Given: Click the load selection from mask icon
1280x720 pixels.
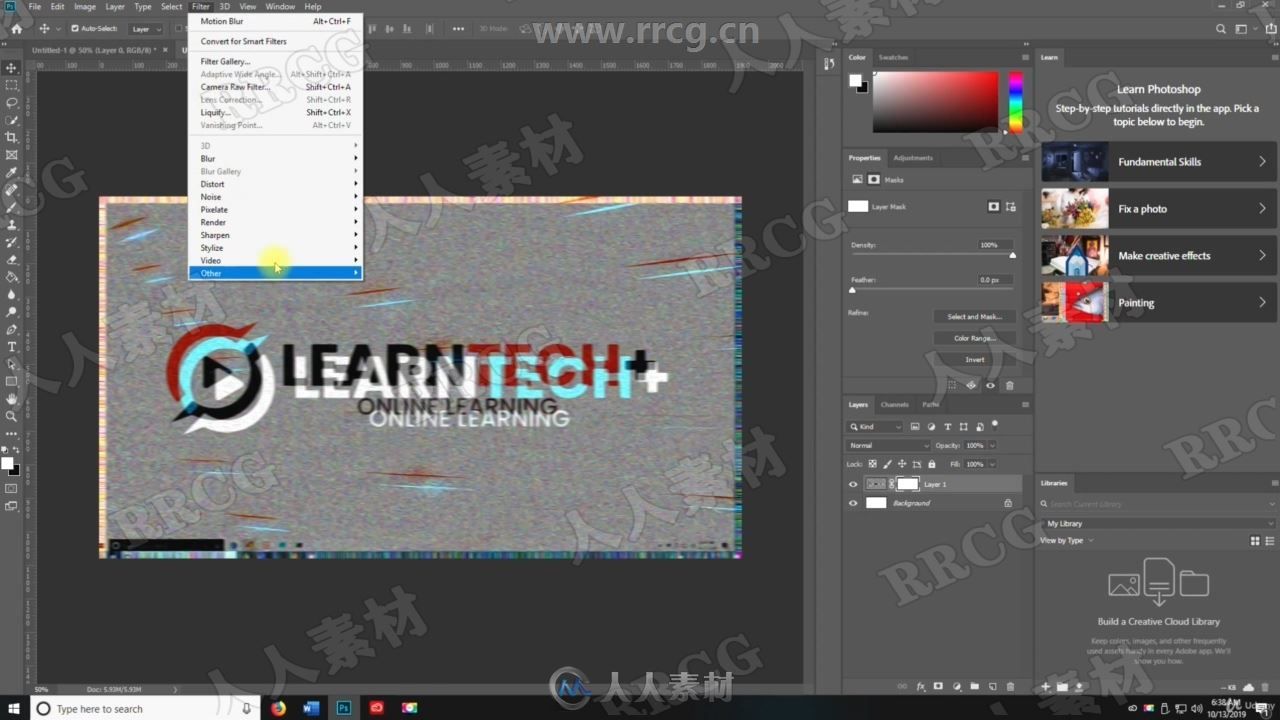Looking at the screenshot, I should click(952, 385).
